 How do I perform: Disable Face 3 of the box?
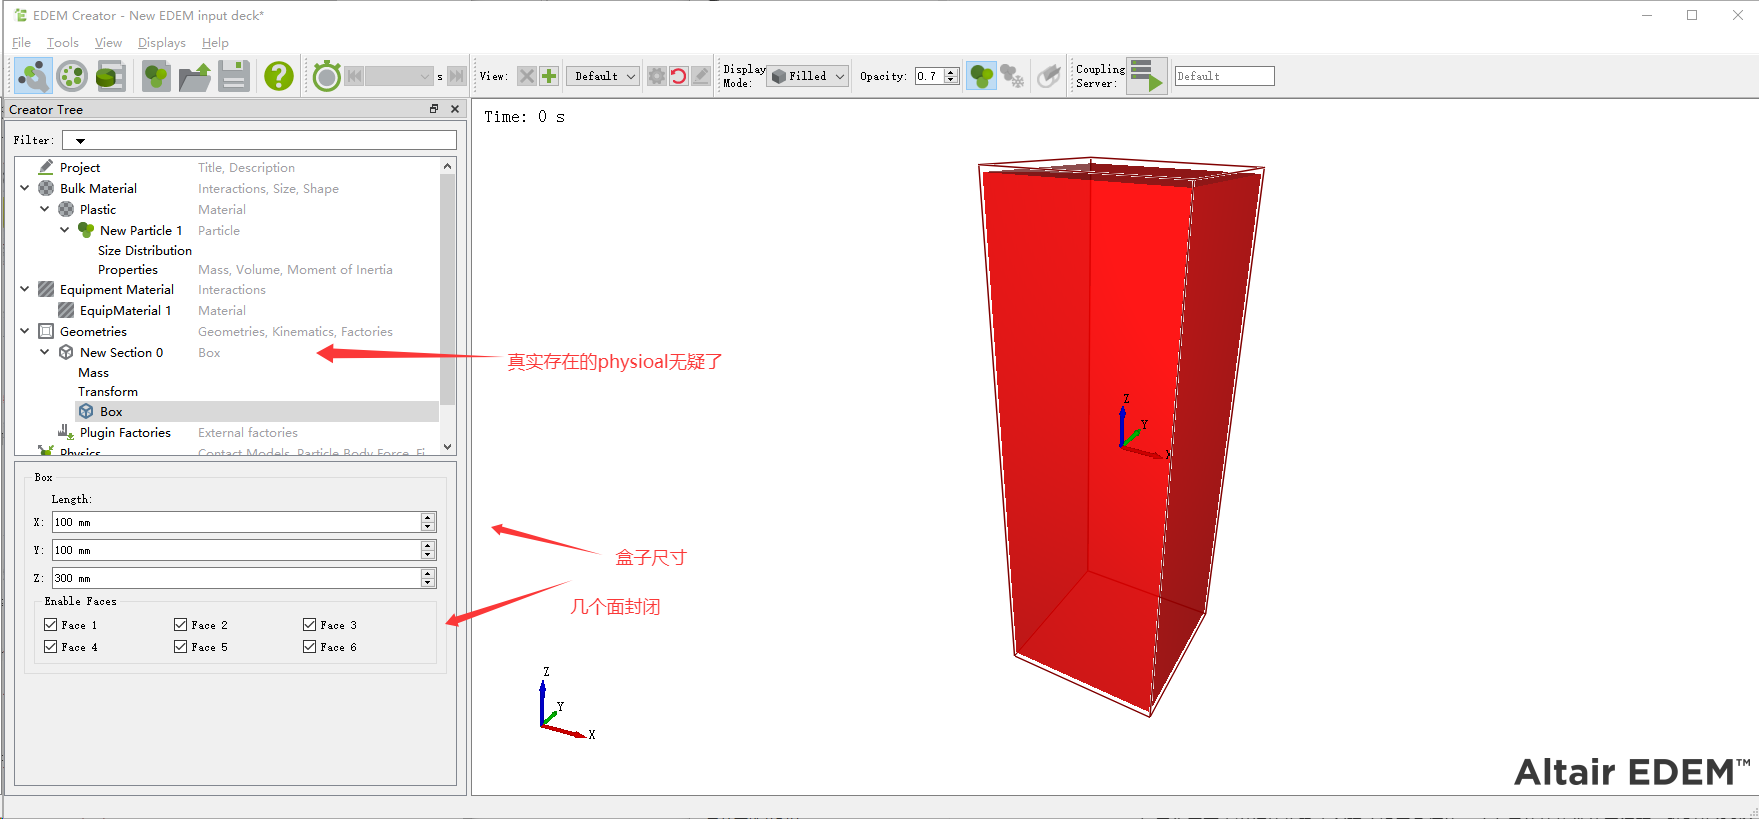(310, 625)
